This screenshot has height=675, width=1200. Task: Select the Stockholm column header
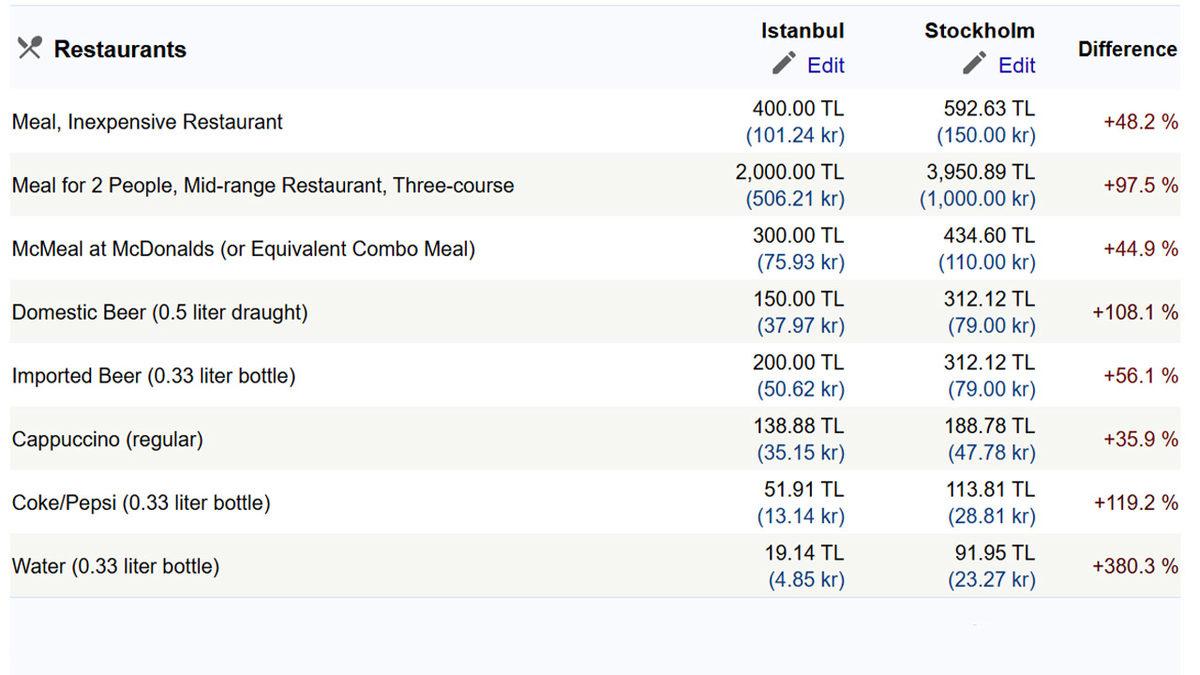pyautogui.click(x=979, y=31)
